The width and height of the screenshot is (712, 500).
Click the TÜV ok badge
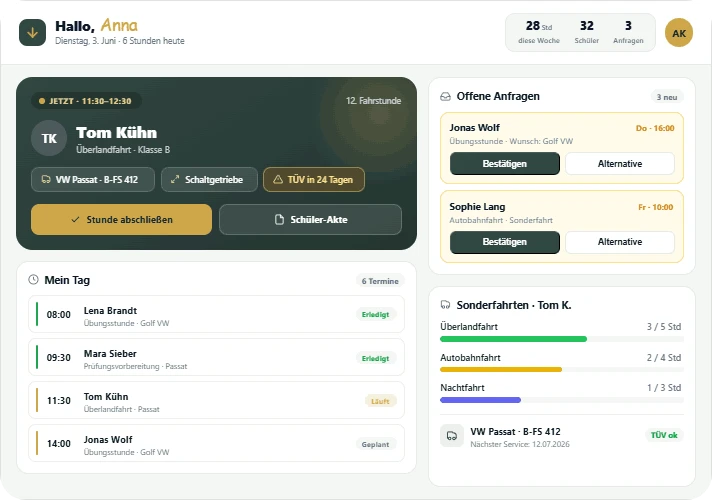pos(664,435)
